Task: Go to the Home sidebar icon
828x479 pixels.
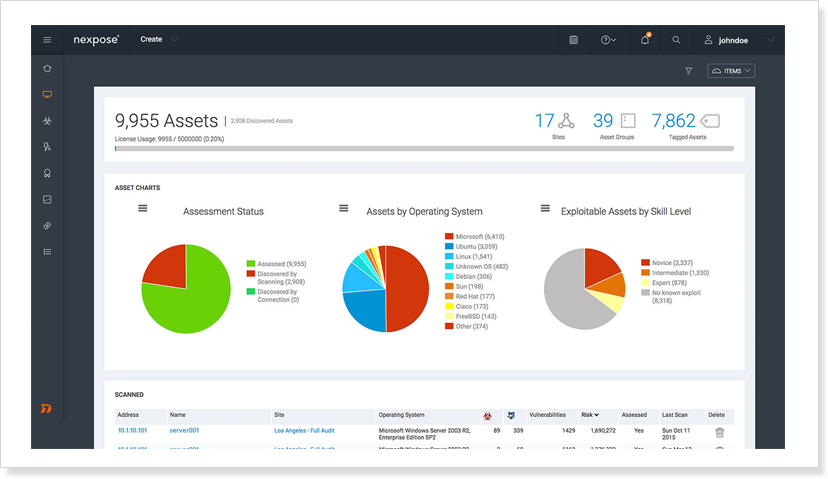Action: [x=47, y=69]
